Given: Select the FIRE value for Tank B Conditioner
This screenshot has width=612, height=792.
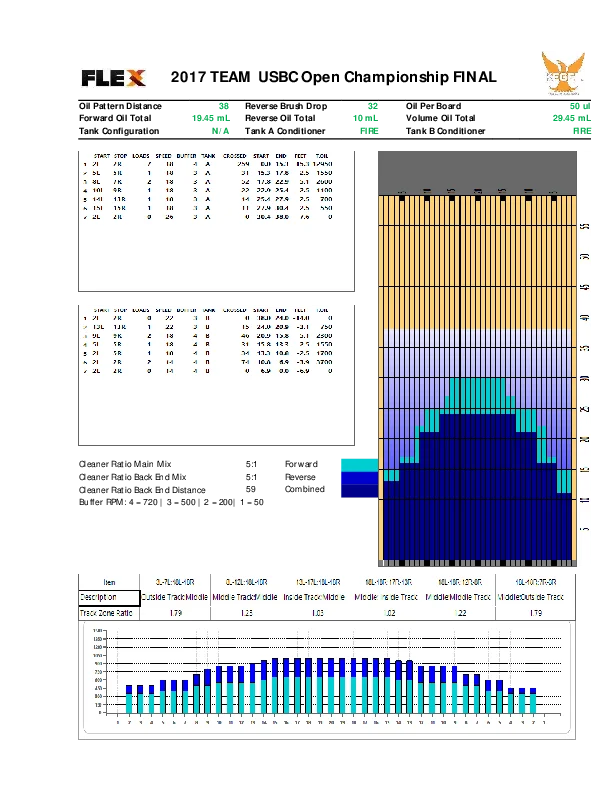Looking at the screenshot, I should coord(582,131).
